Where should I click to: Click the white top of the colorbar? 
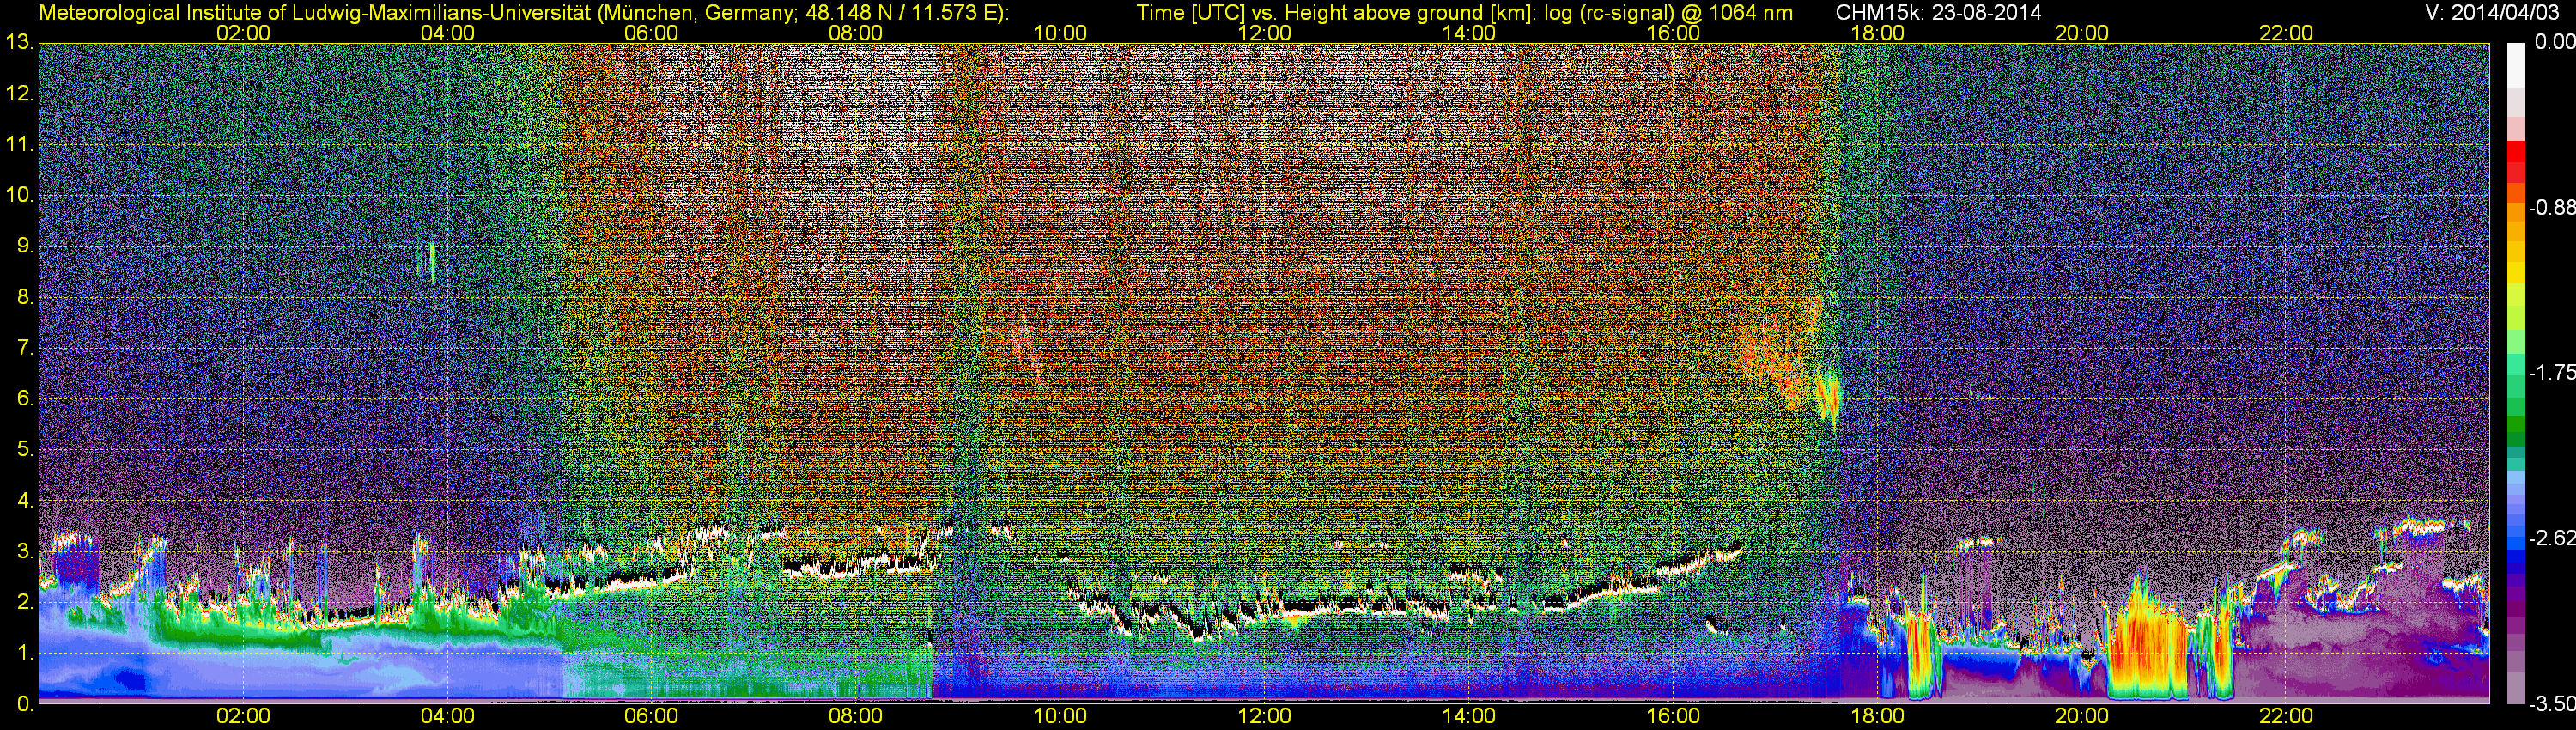point(2516,62)
